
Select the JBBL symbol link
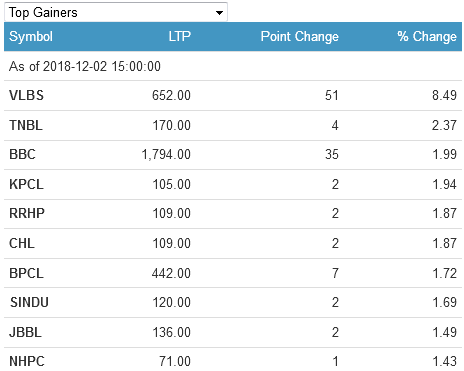25,332
